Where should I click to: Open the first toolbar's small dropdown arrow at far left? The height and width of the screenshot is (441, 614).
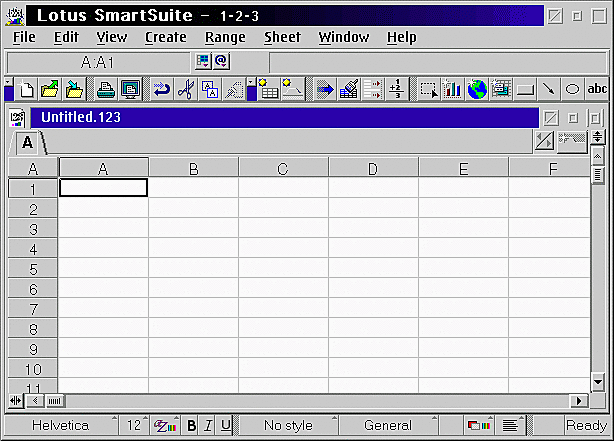tap(8, 82)
